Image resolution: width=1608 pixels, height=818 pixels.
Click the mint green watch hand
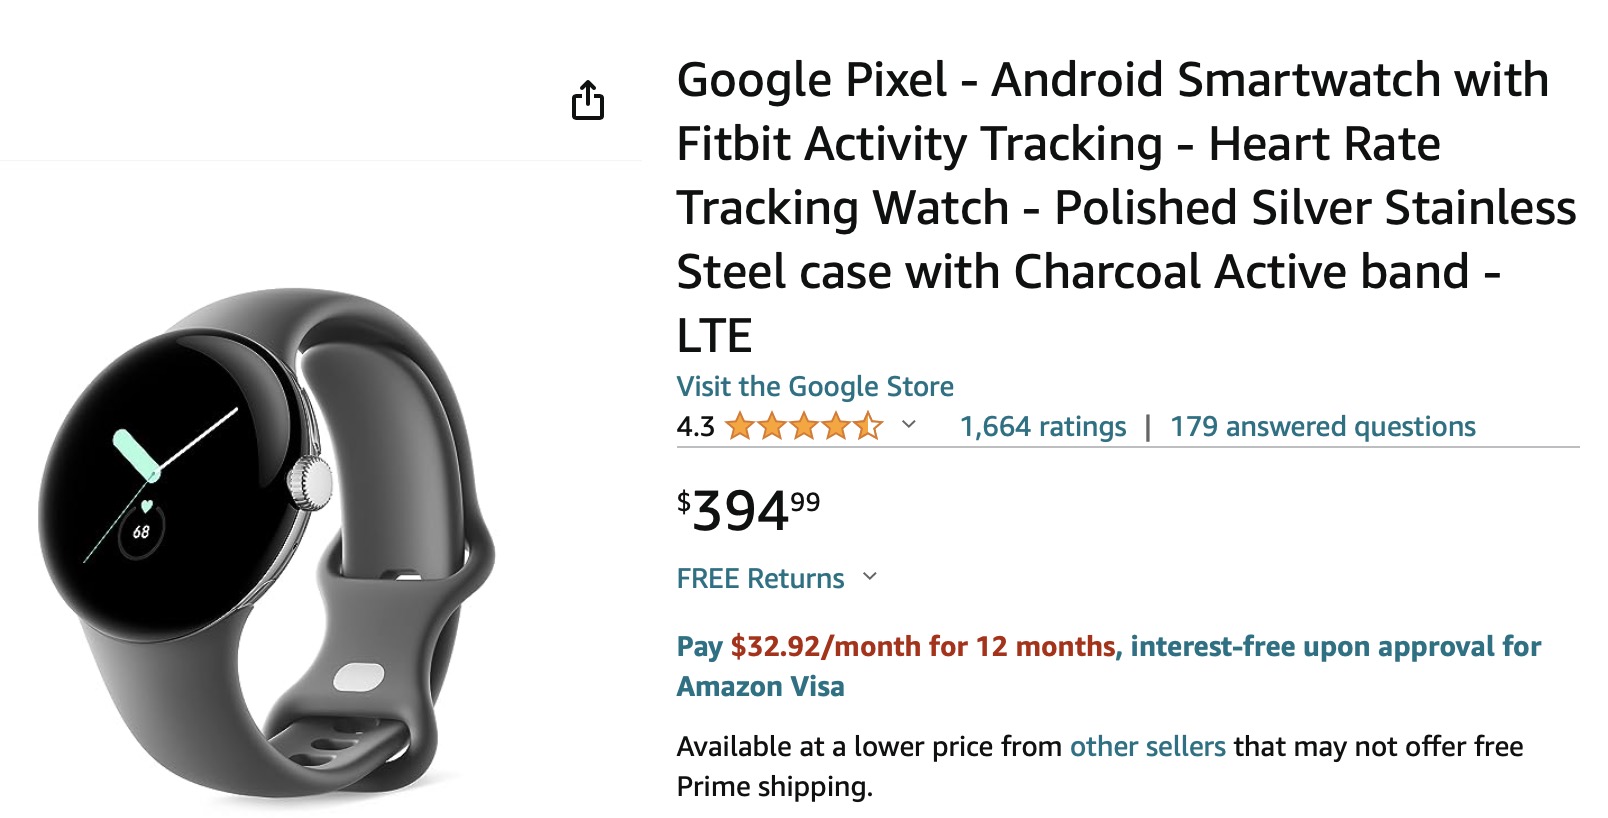click(136, 455)
